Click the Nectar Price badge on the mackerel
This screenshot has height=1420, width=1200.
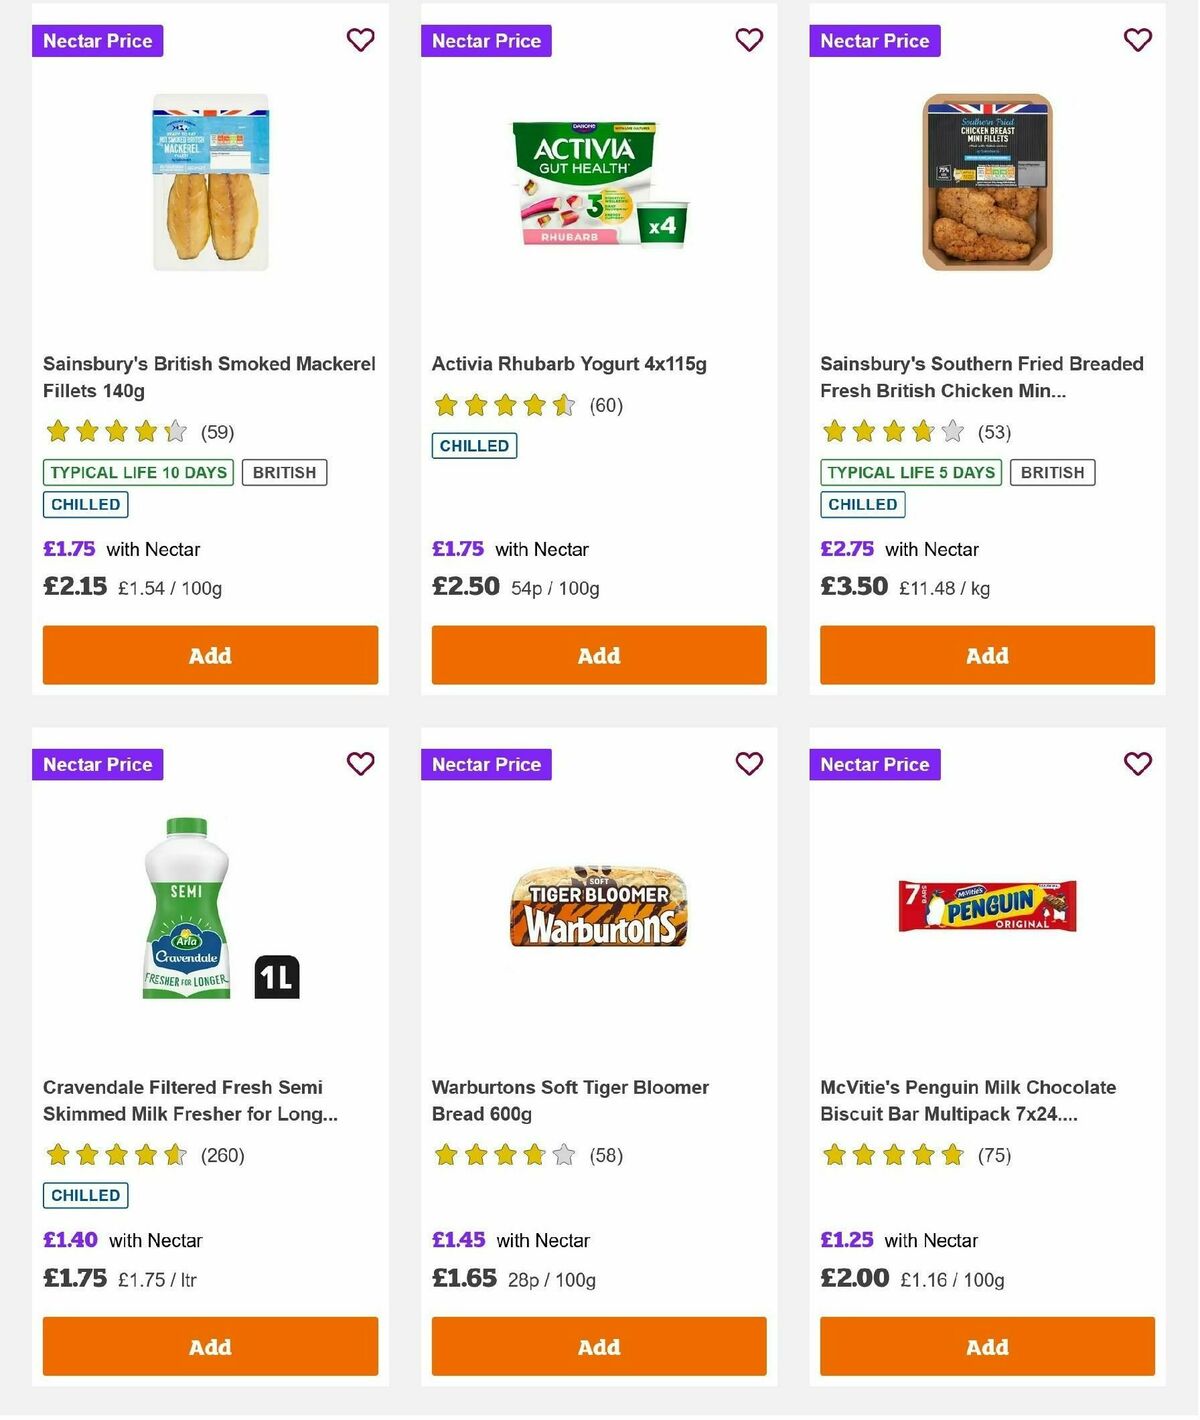pos(97,41)
